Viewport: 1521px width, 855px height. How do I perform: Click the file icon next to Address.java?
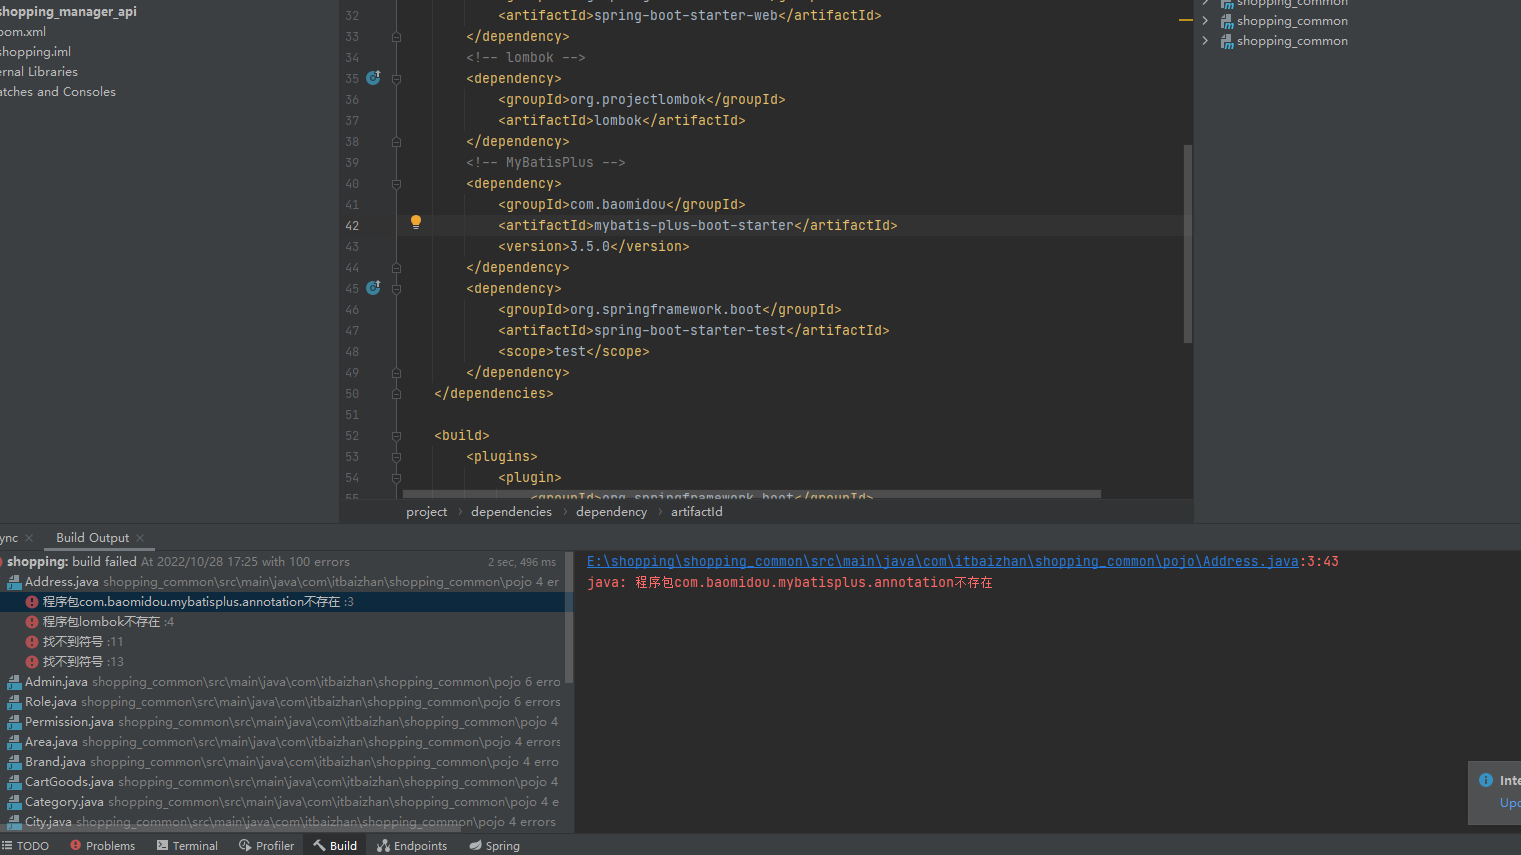pos(14,582)
